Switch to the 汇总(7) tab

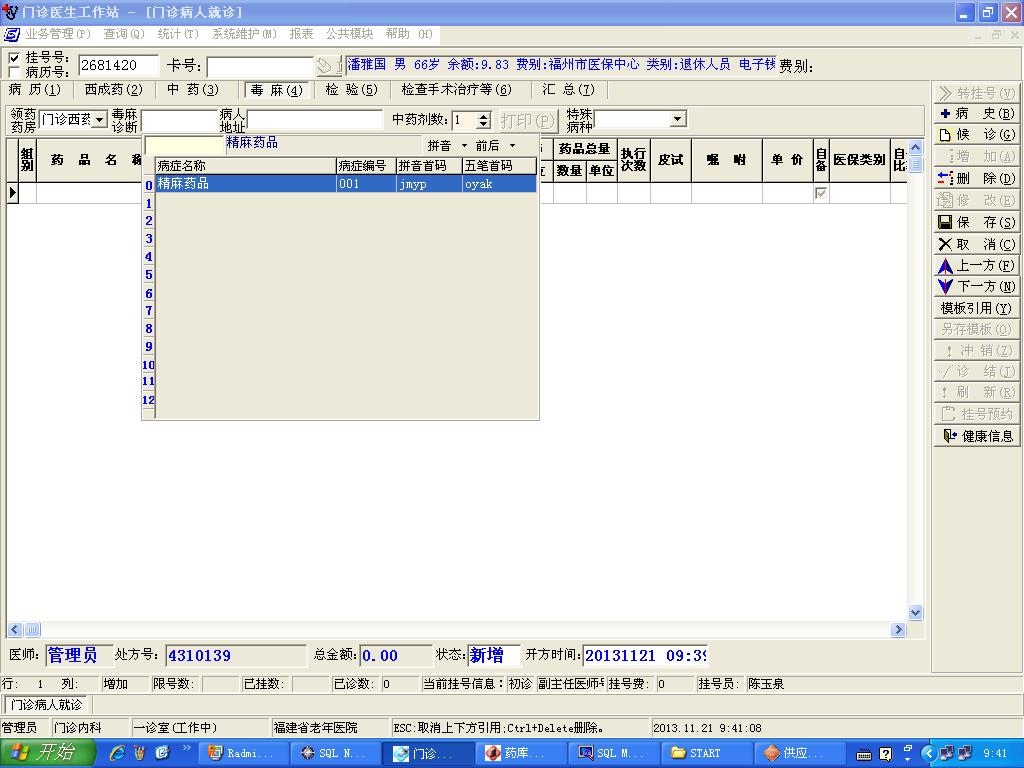pyautogui.click(x=568, y=89)
